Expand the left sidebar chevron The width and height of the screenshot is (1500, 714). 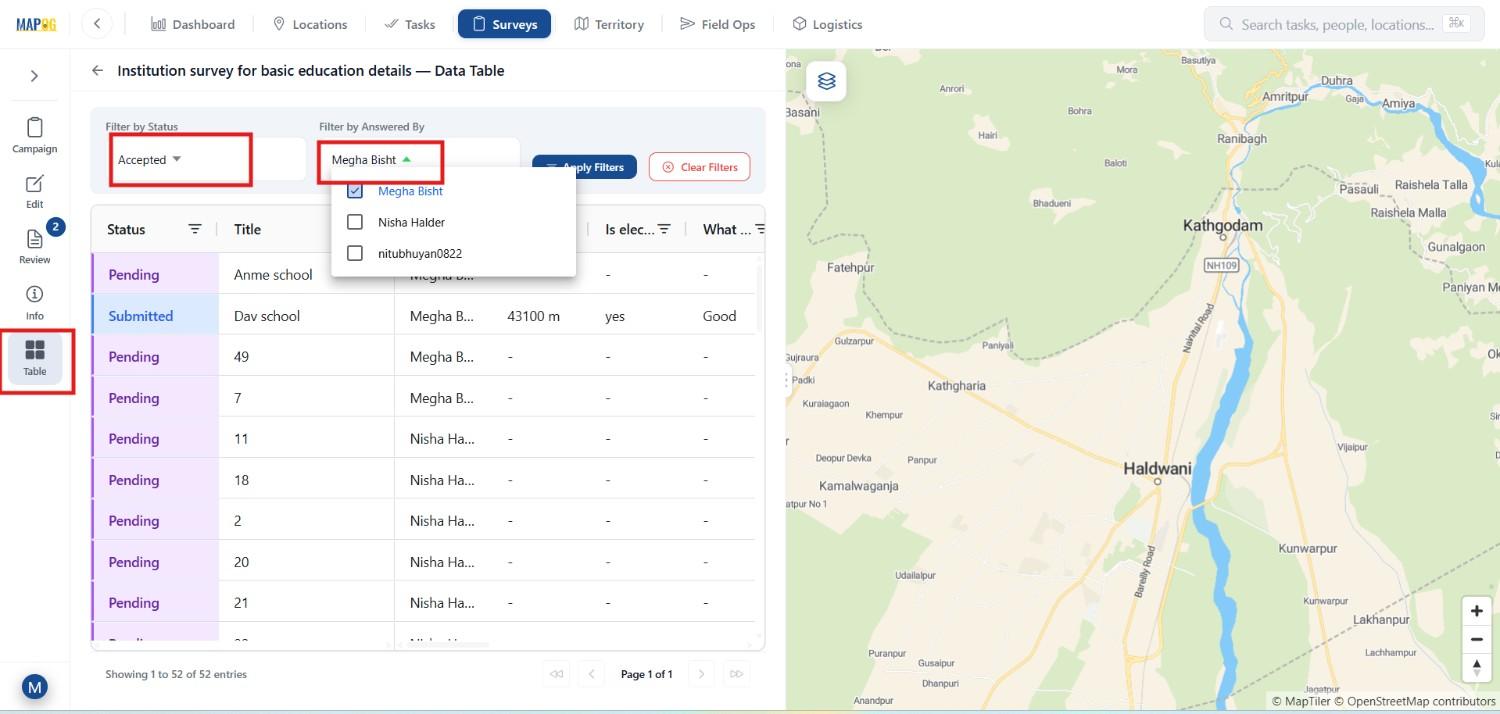click(x=34, y=76)
